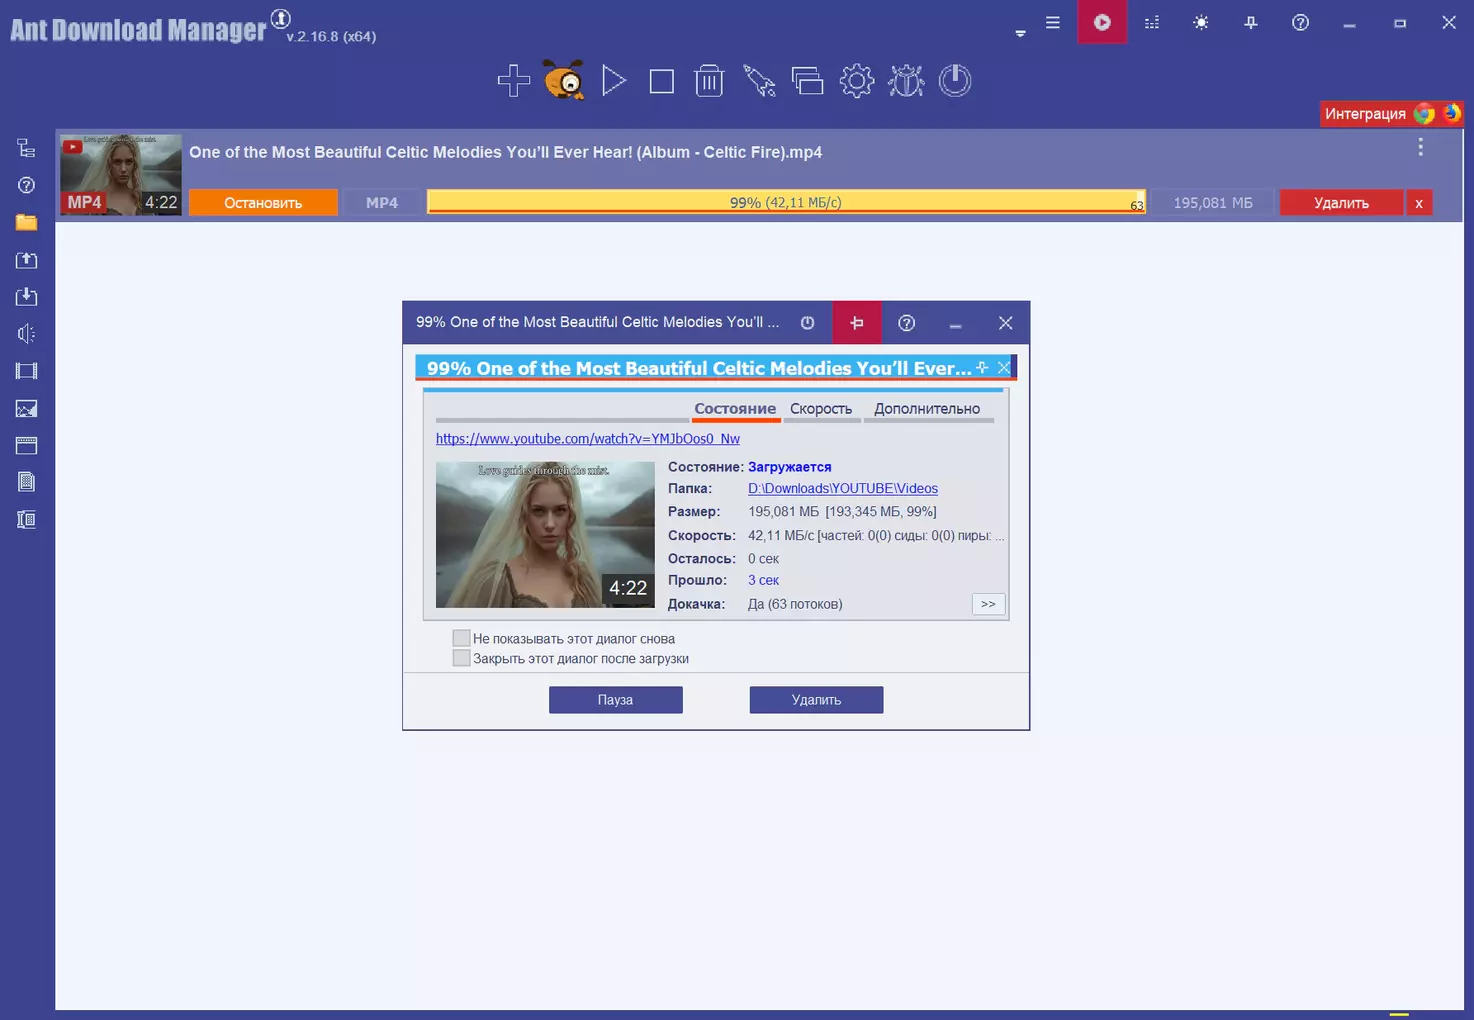Toggle the pin button in the dialog title bar
The height and width of the screenshot is (1020, 1474).
point(857,323)
